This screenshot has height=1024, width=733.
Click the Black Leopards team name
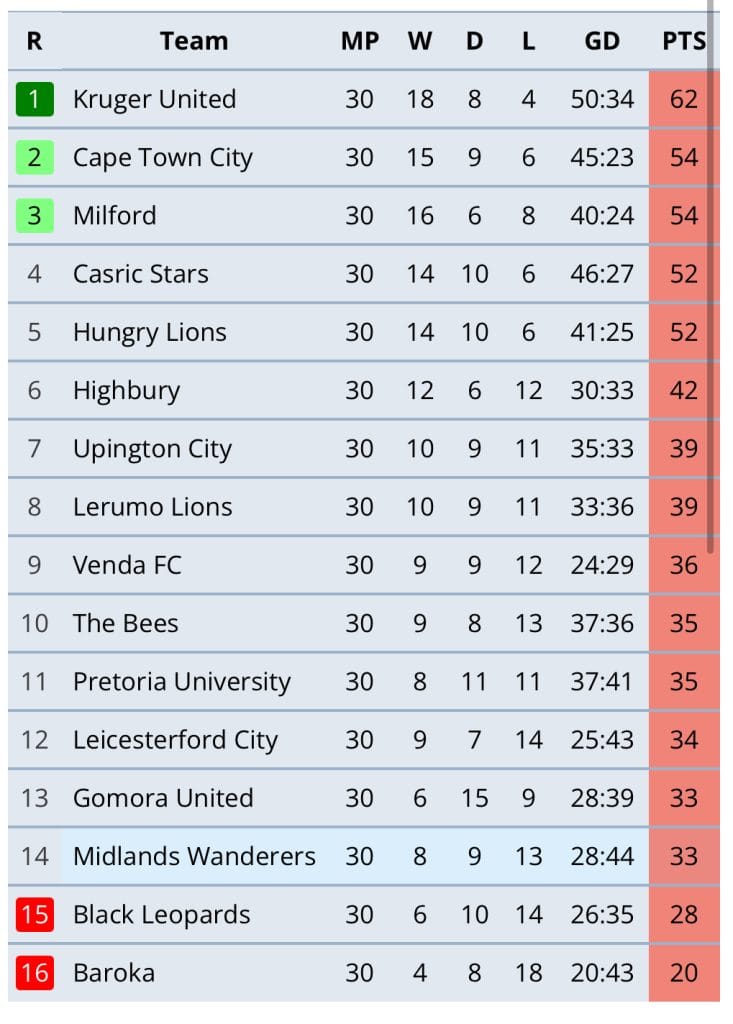tap(161, 915)
